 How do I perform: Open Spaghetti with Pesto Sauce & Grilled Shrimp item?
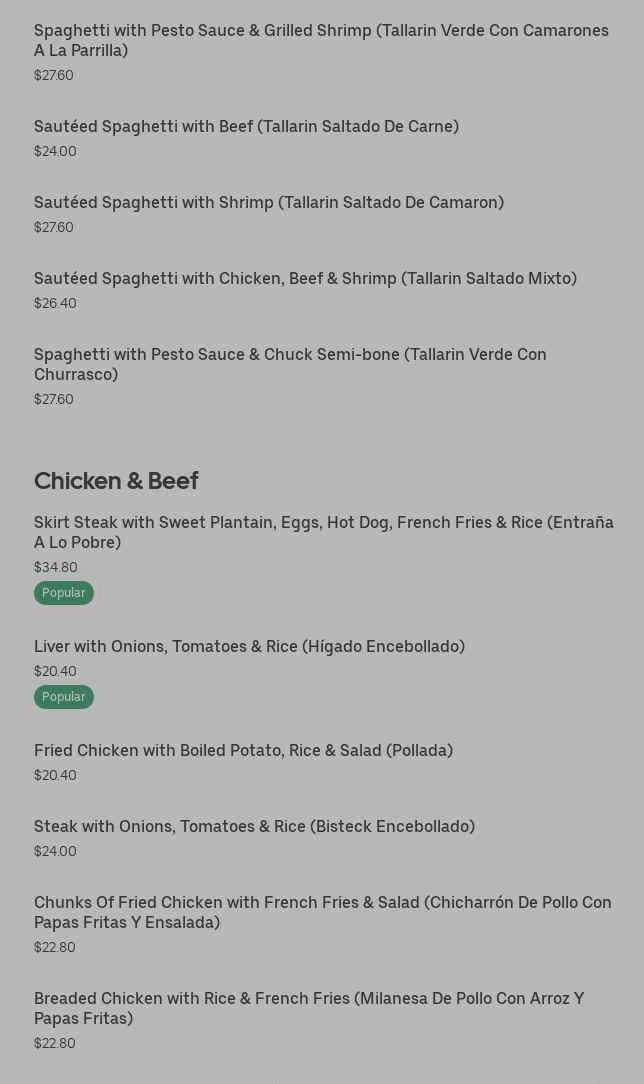click(x=321, y=40)
